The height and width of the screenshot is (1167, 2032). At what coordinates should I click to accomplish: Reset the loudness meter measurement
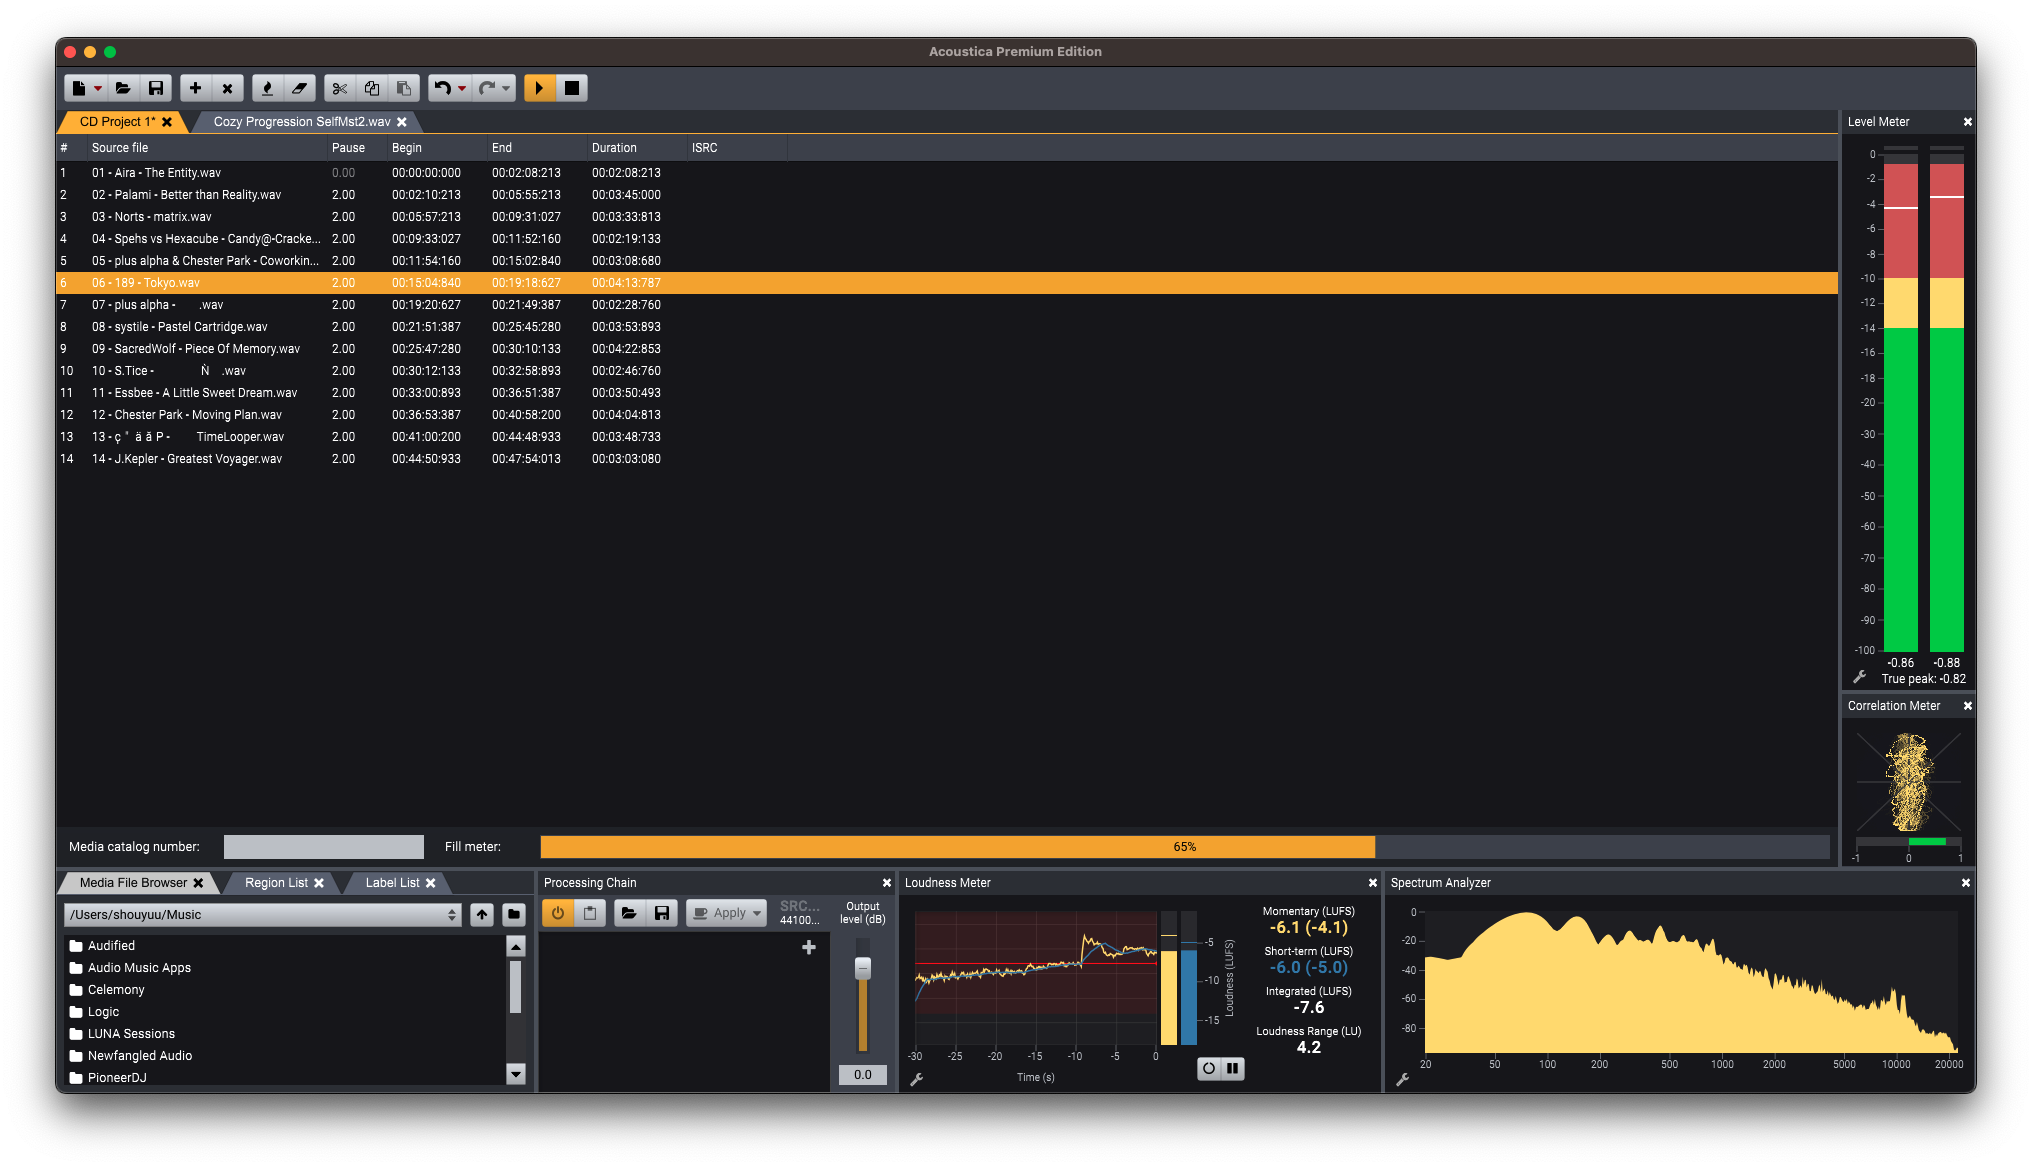click(x=1208, y=1068)
